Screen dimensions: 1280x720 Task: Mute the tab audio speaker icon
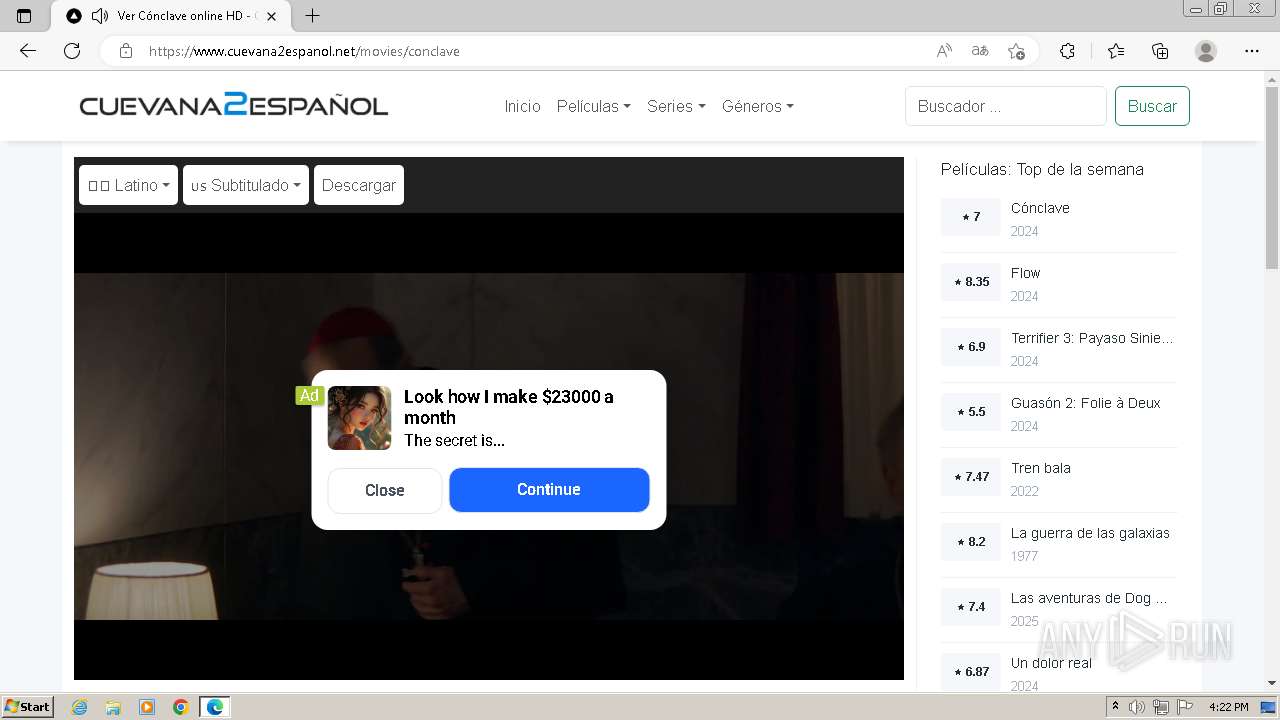[x=99, y=16]
